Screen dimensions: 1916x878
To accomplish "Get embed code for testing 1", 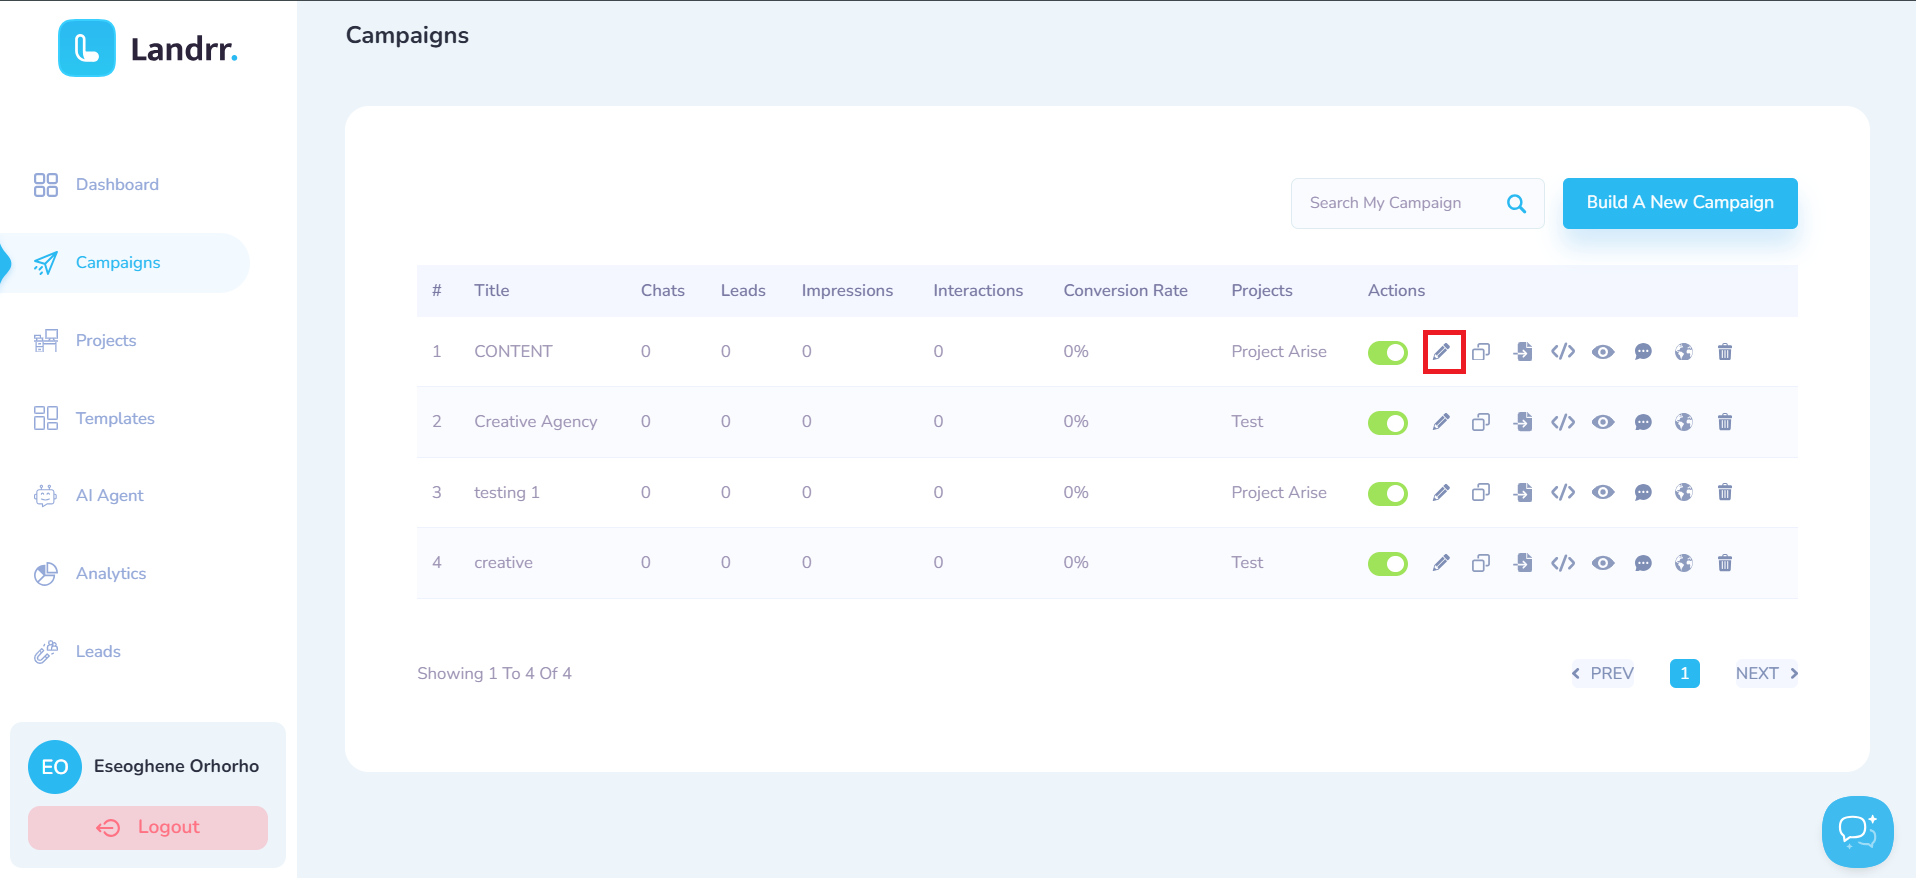I will point(1563,492).
